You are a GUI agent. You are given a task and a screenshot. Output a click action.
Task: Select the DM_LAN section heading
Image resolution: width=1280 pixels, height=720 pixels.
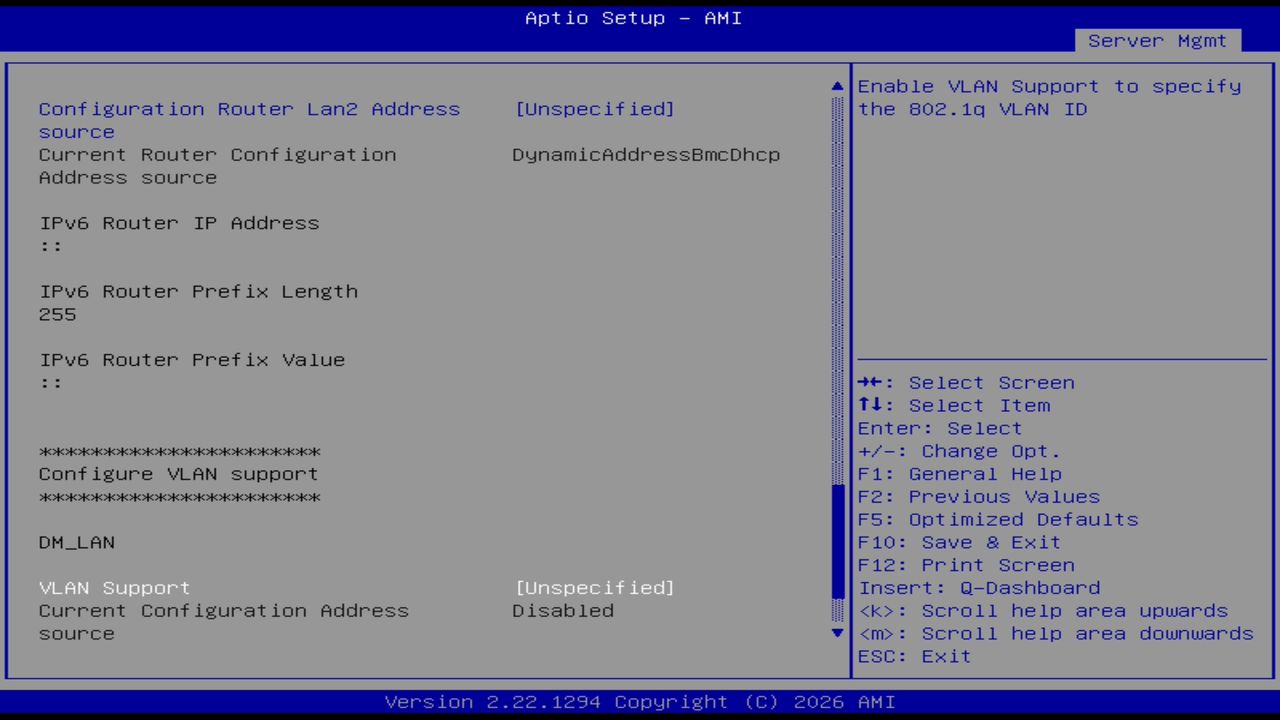click(x=76, y=542)
